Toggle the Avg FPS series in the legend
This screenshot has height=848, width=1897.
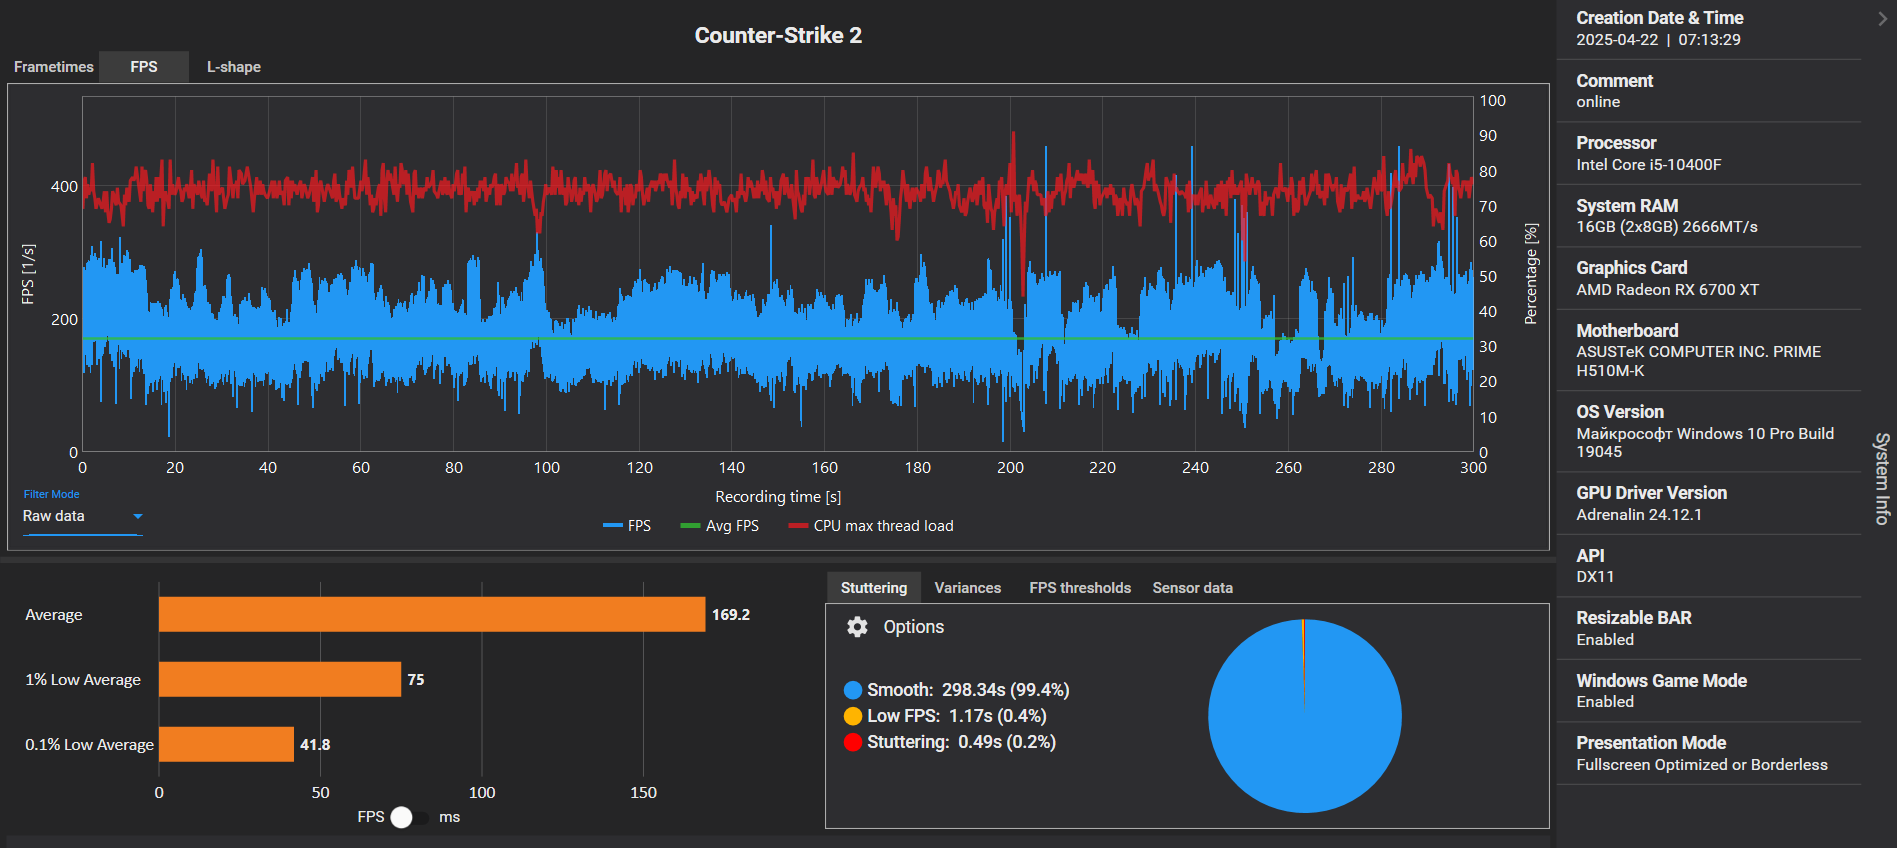720,526
